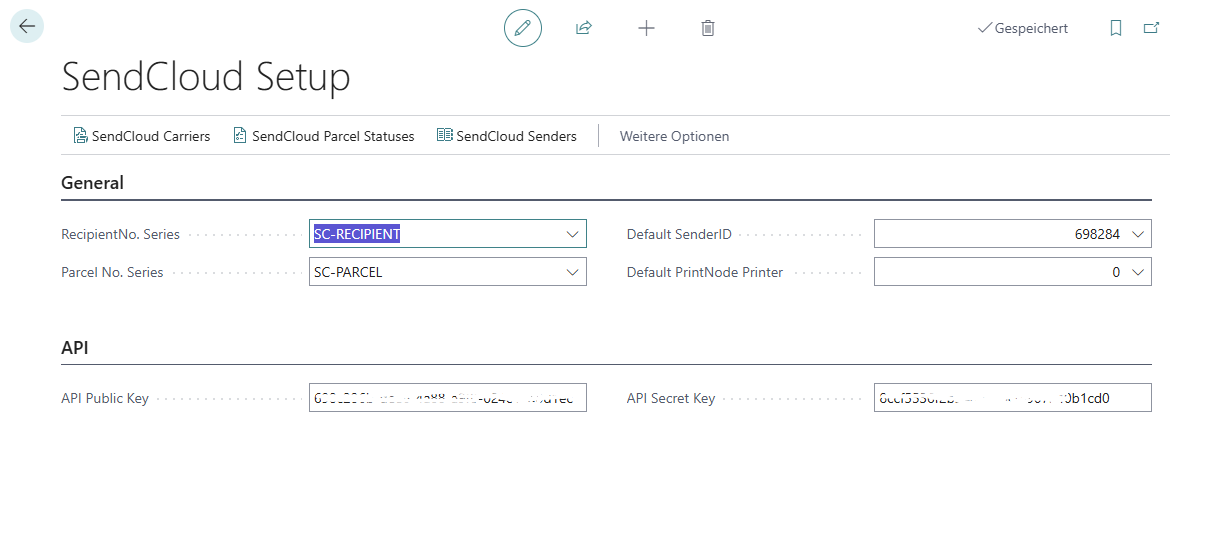Image resolution: width=1232 pixels, height=539 pixels.
Task: Click the API Public Key field
Action: [x=447, y=398]
